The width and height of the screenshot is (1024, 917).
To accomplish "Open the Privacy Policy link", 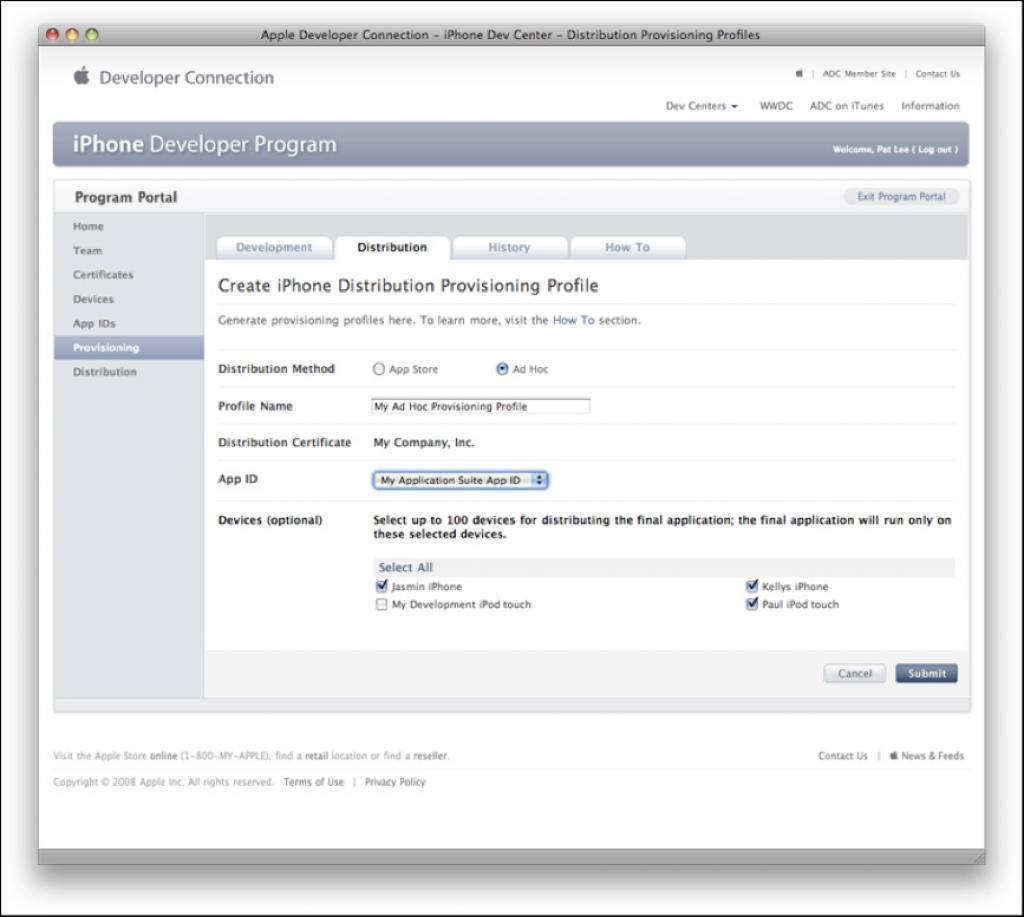I will click(395, 782).
